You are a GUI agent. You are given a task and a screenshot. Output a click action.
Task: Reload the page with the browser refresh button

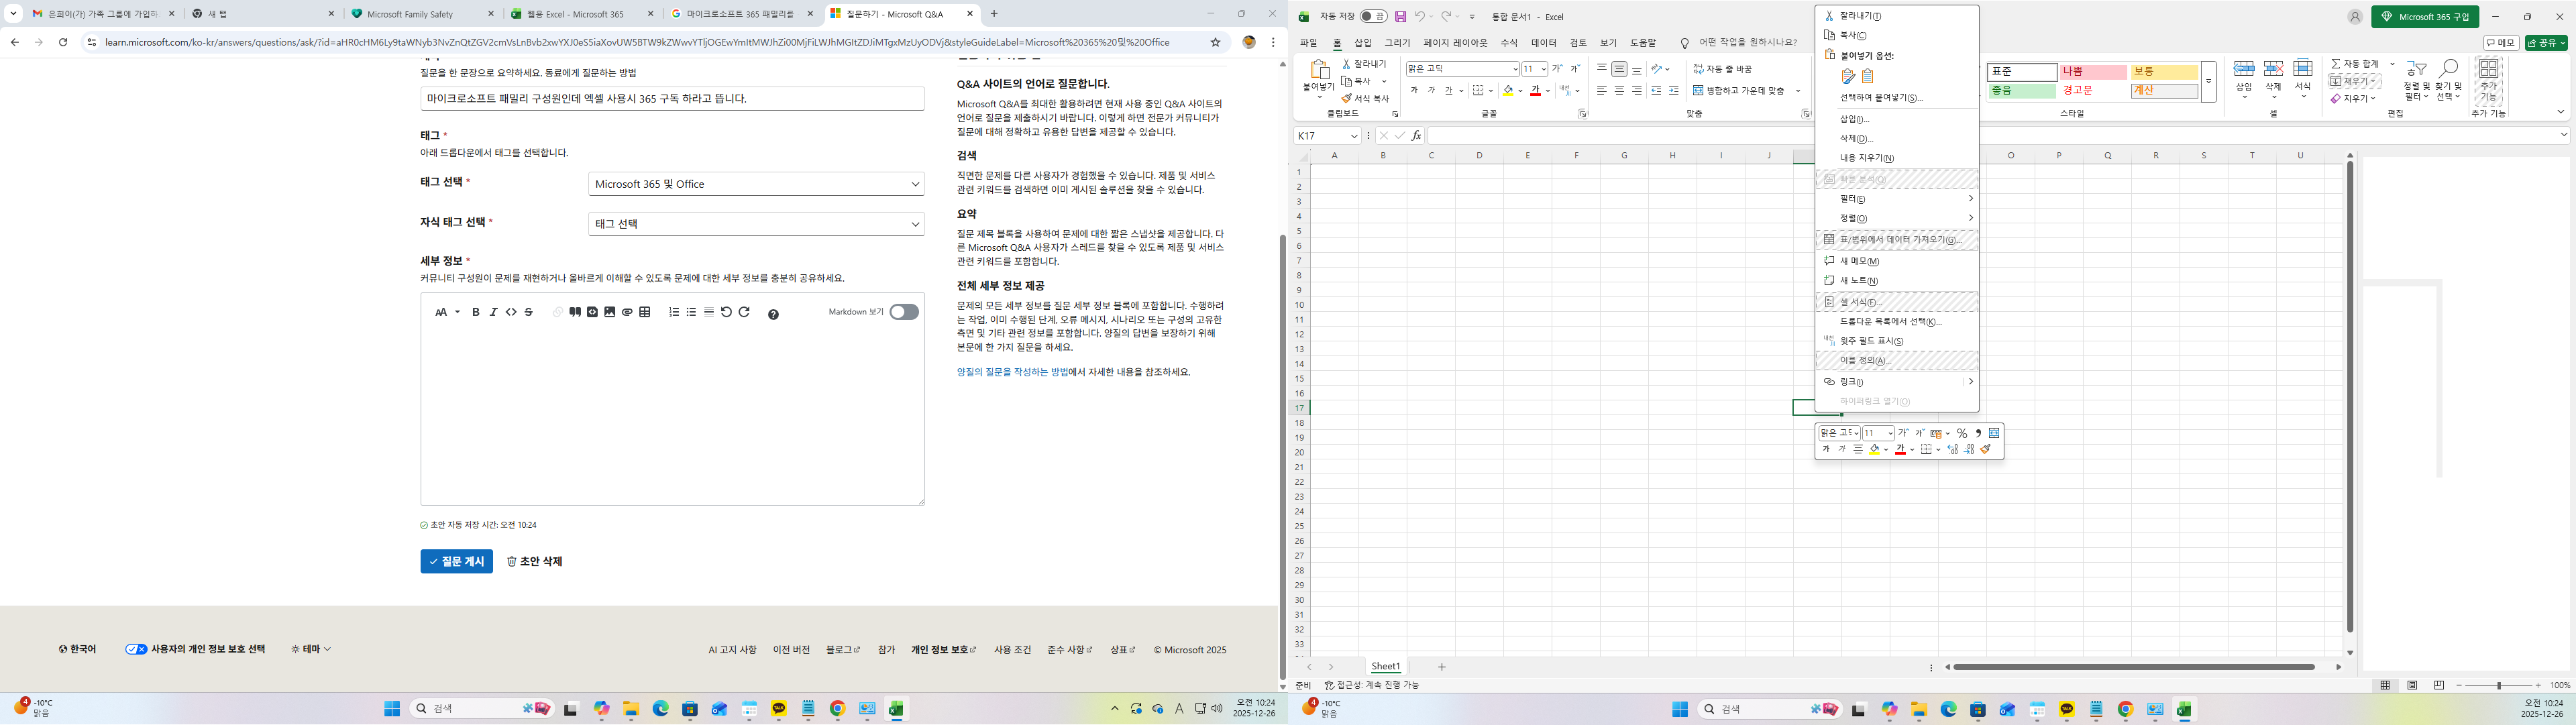click(x=63, y=42)
